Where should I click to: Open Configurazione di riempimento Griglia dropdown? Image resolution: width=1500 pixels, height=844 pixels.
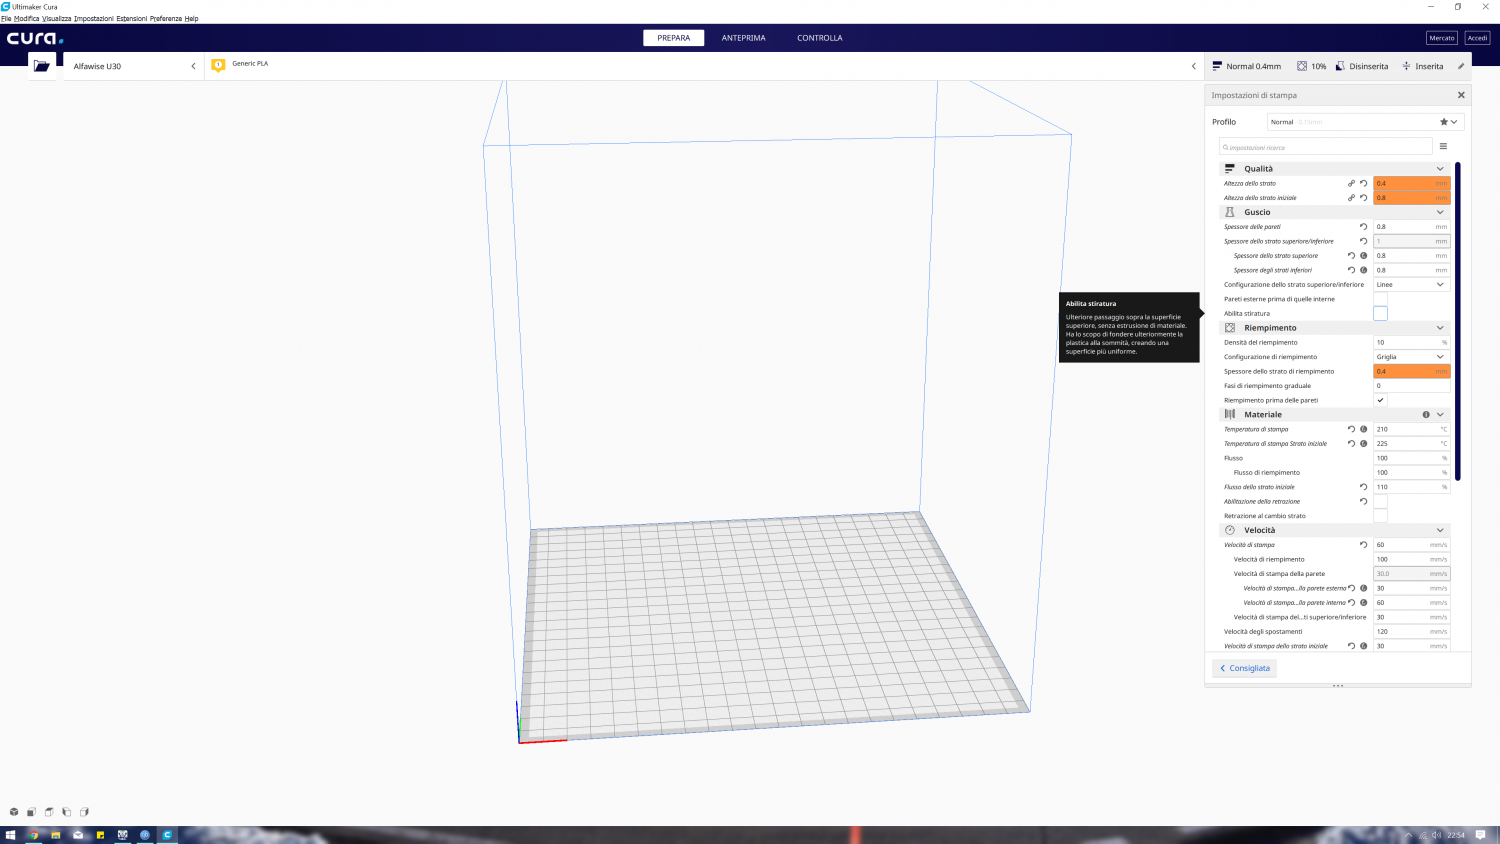(x=1412, y=357)
